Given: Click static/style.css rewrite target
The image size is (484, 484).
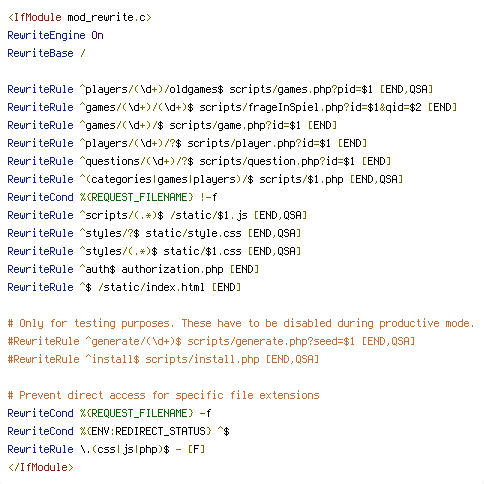Looking at the screenshot, I should coord(193,233).
